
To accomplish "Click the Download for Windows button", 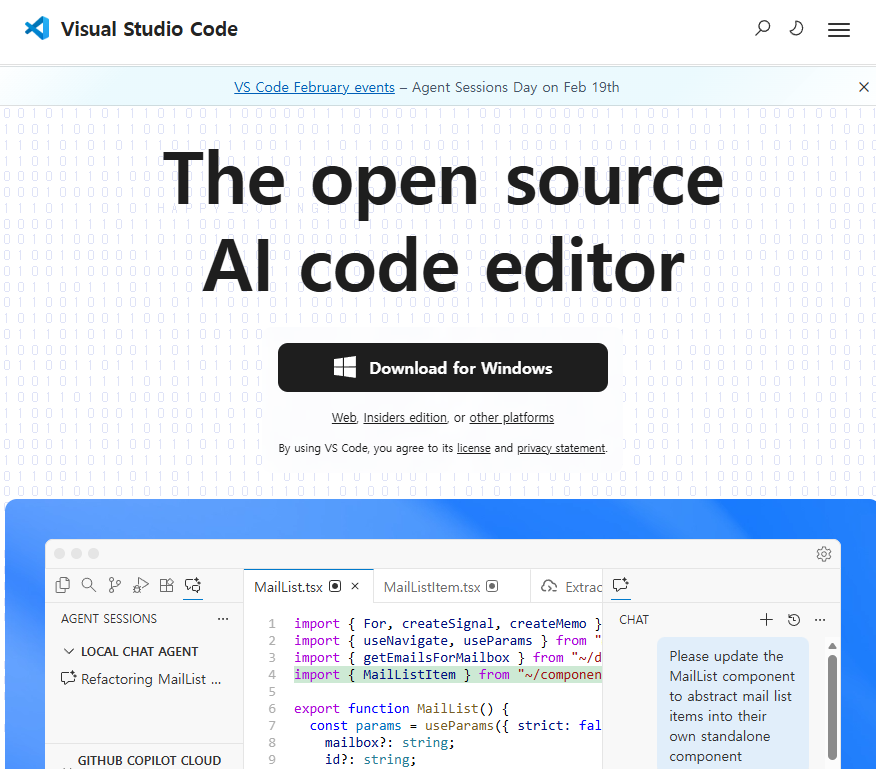I will 442,368.
